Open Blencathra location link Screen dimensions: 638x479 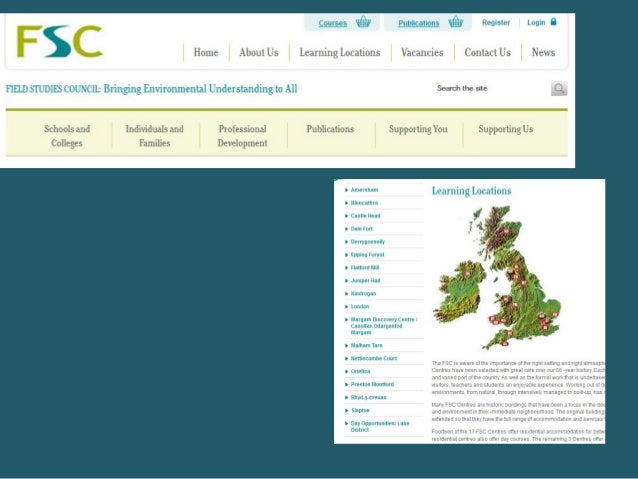tap(364, 203)
